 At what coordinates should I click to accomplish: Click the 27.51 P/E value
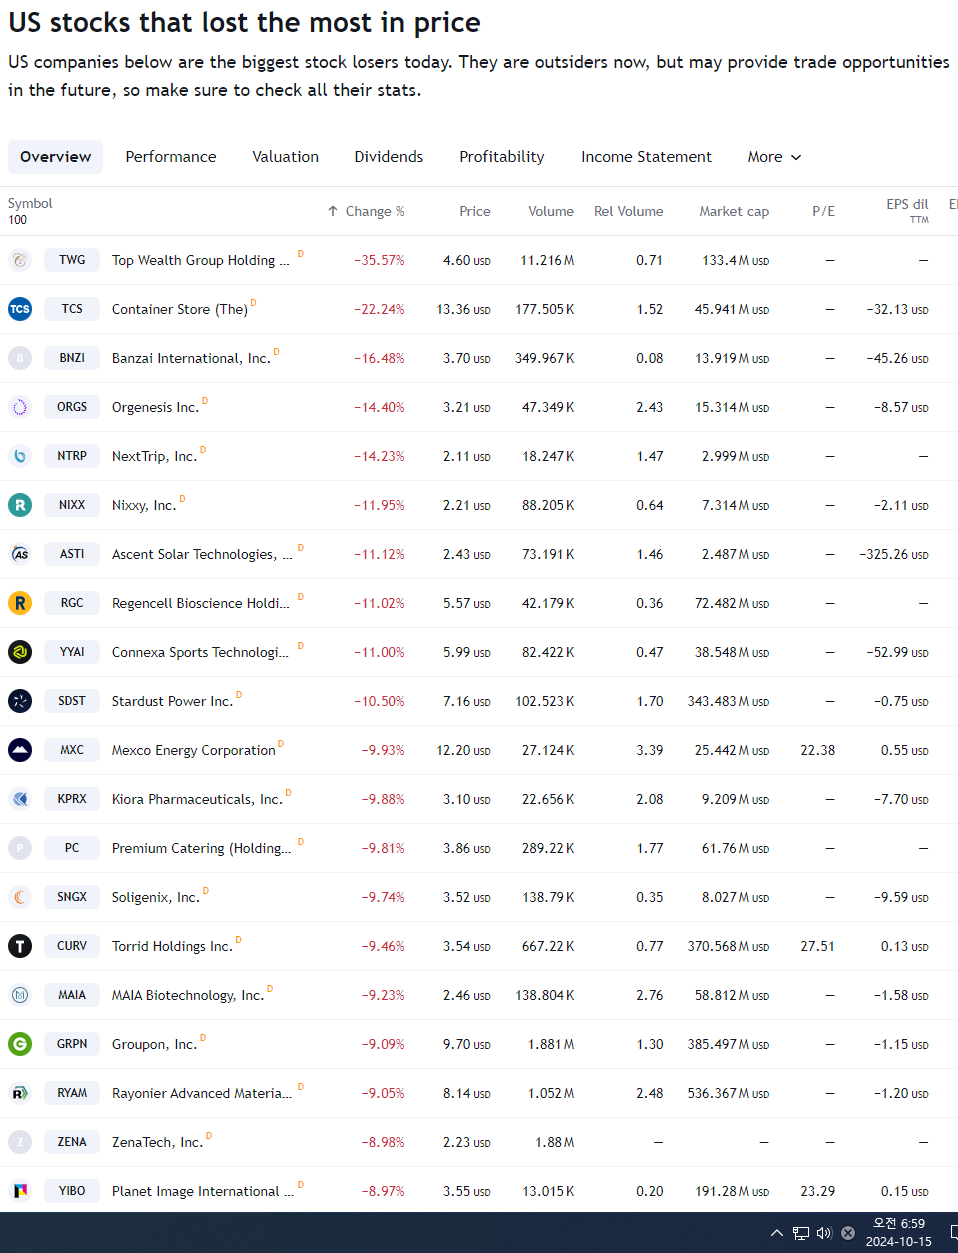click(x=818, y=946)
